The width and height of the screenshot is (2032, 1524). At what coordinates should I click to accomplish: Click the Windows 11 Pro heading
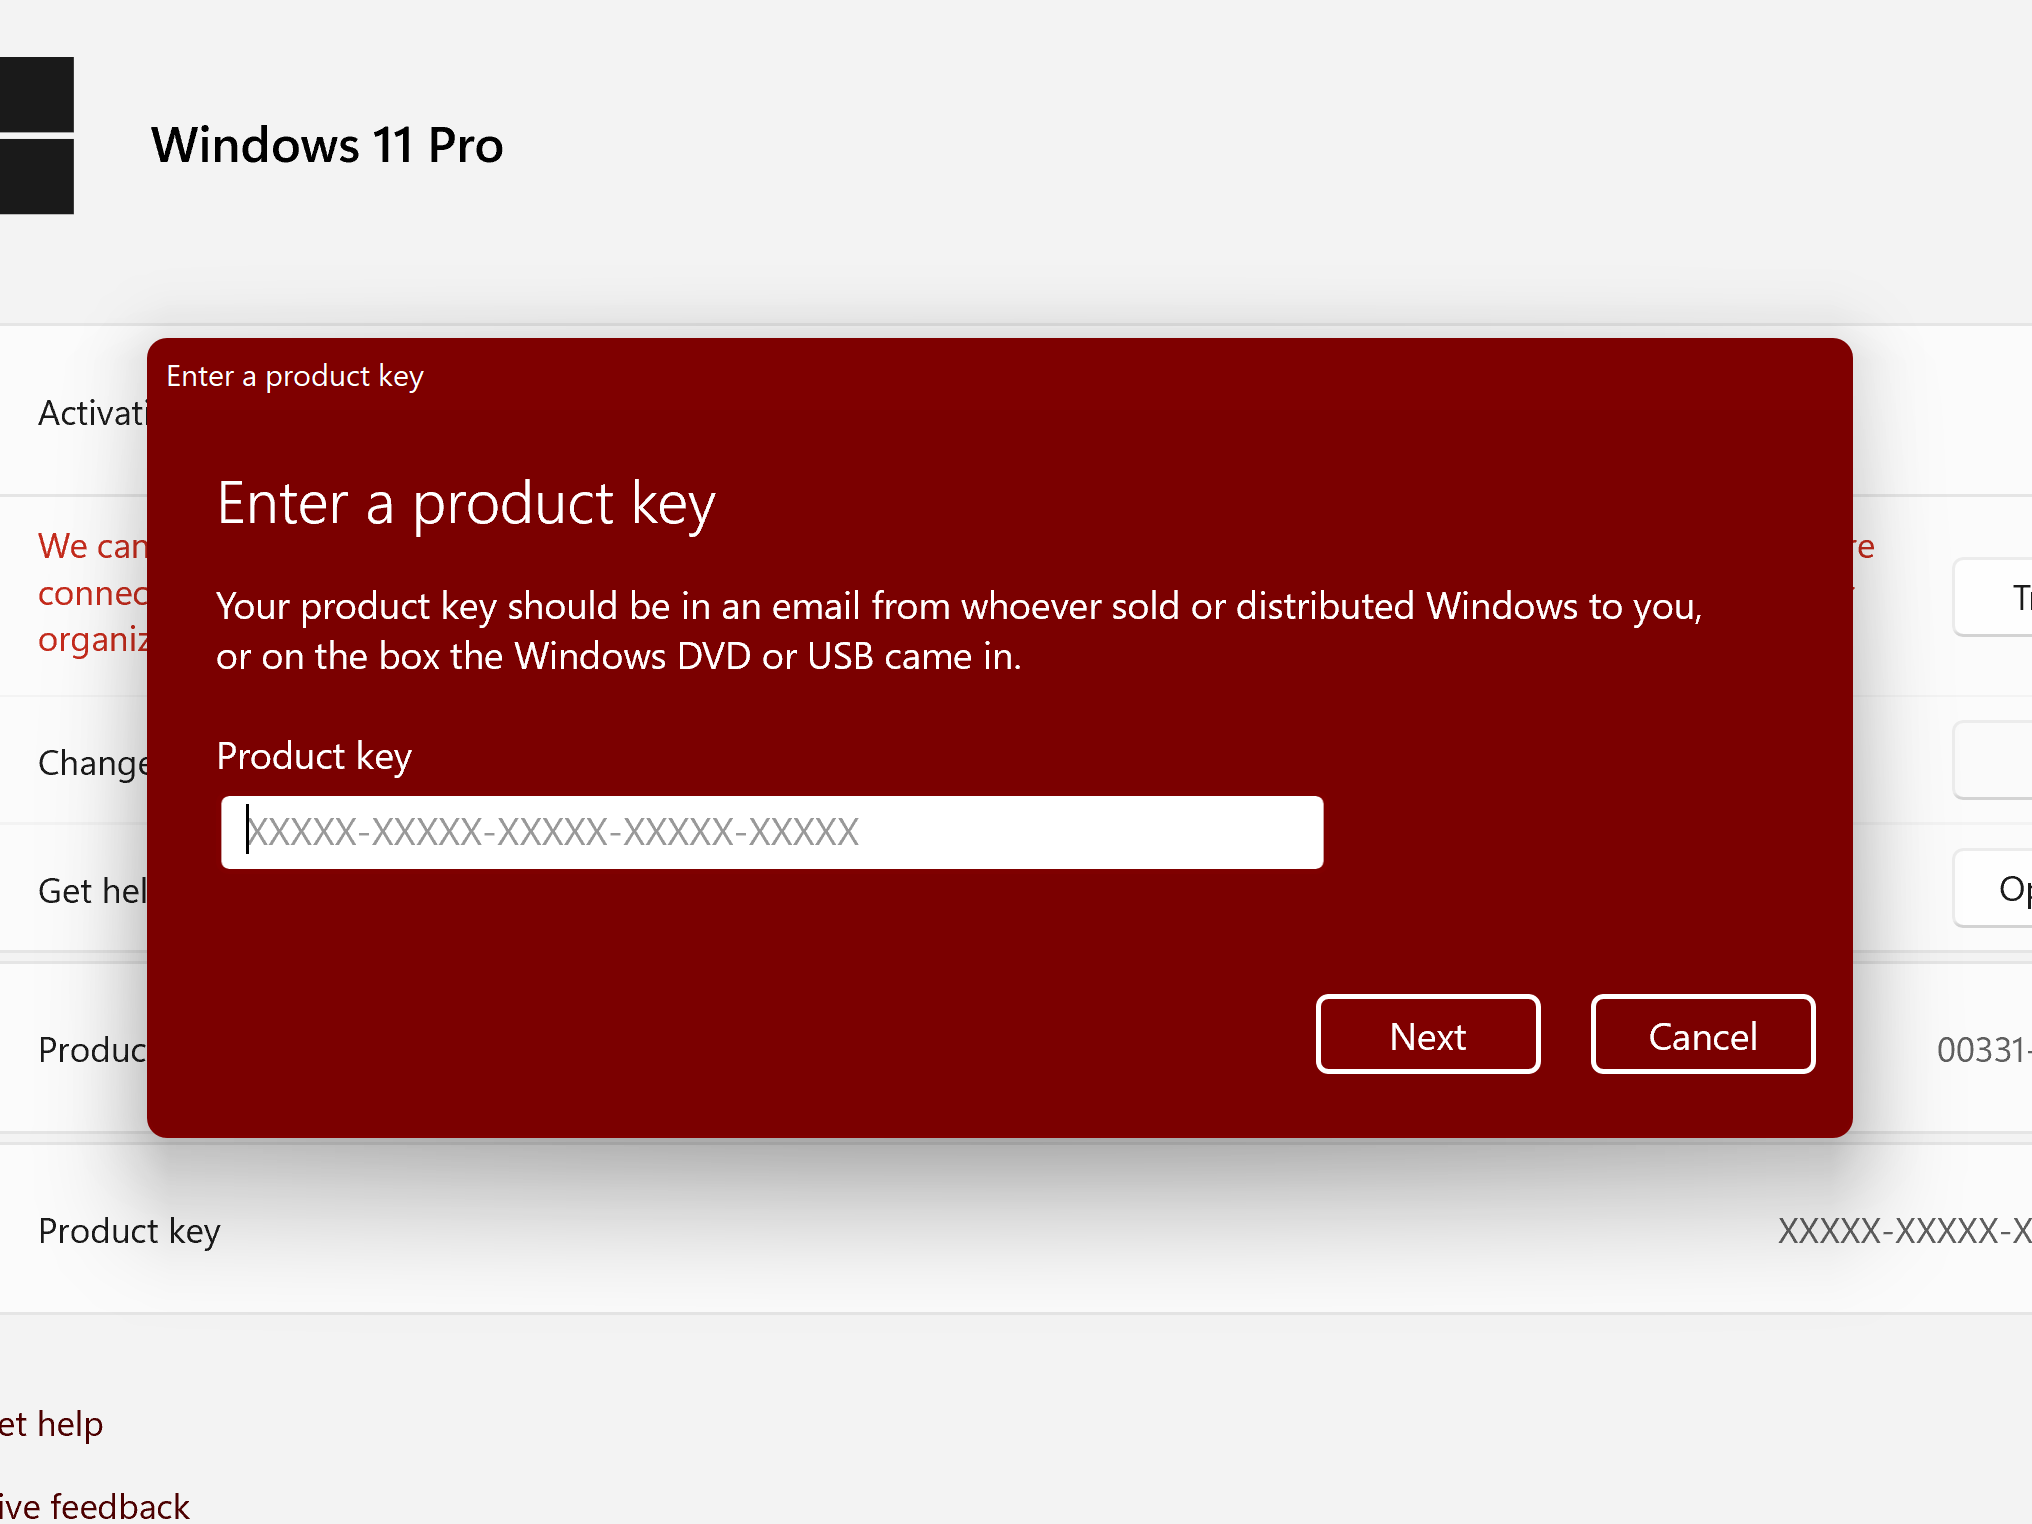pos(327,145)
